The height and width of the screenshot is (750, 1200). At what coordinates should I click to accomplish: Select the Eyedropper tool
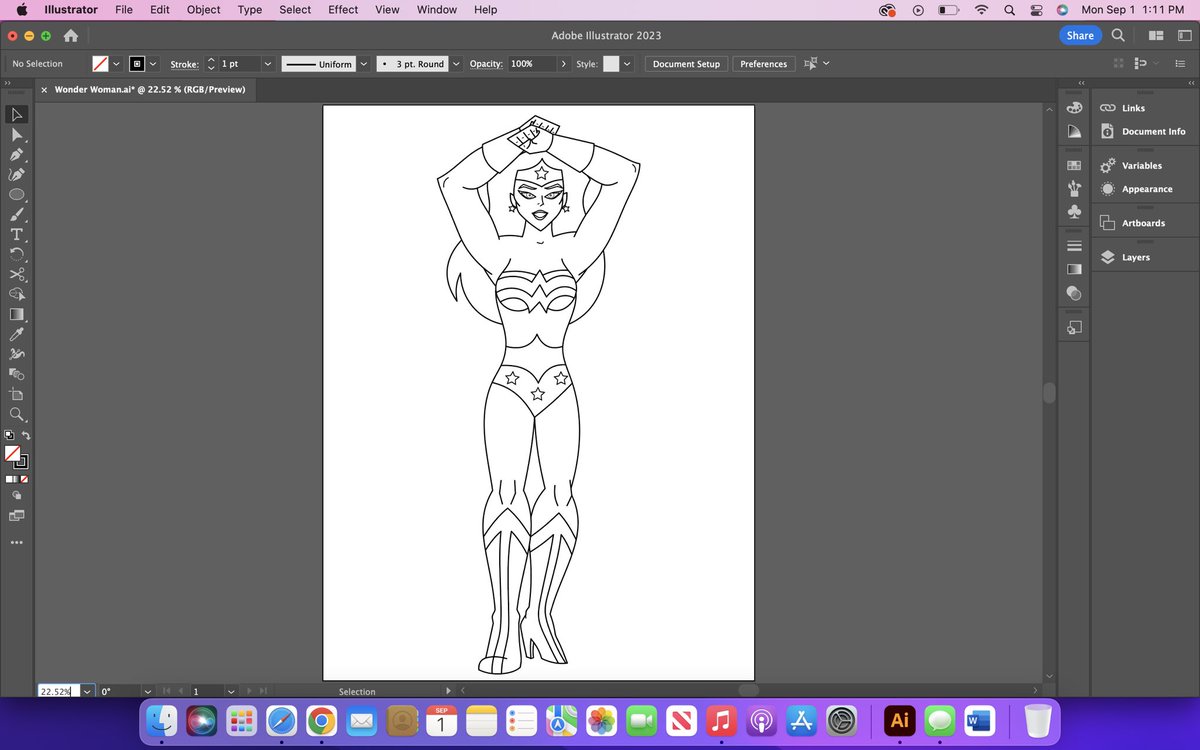tap(17, 334)
